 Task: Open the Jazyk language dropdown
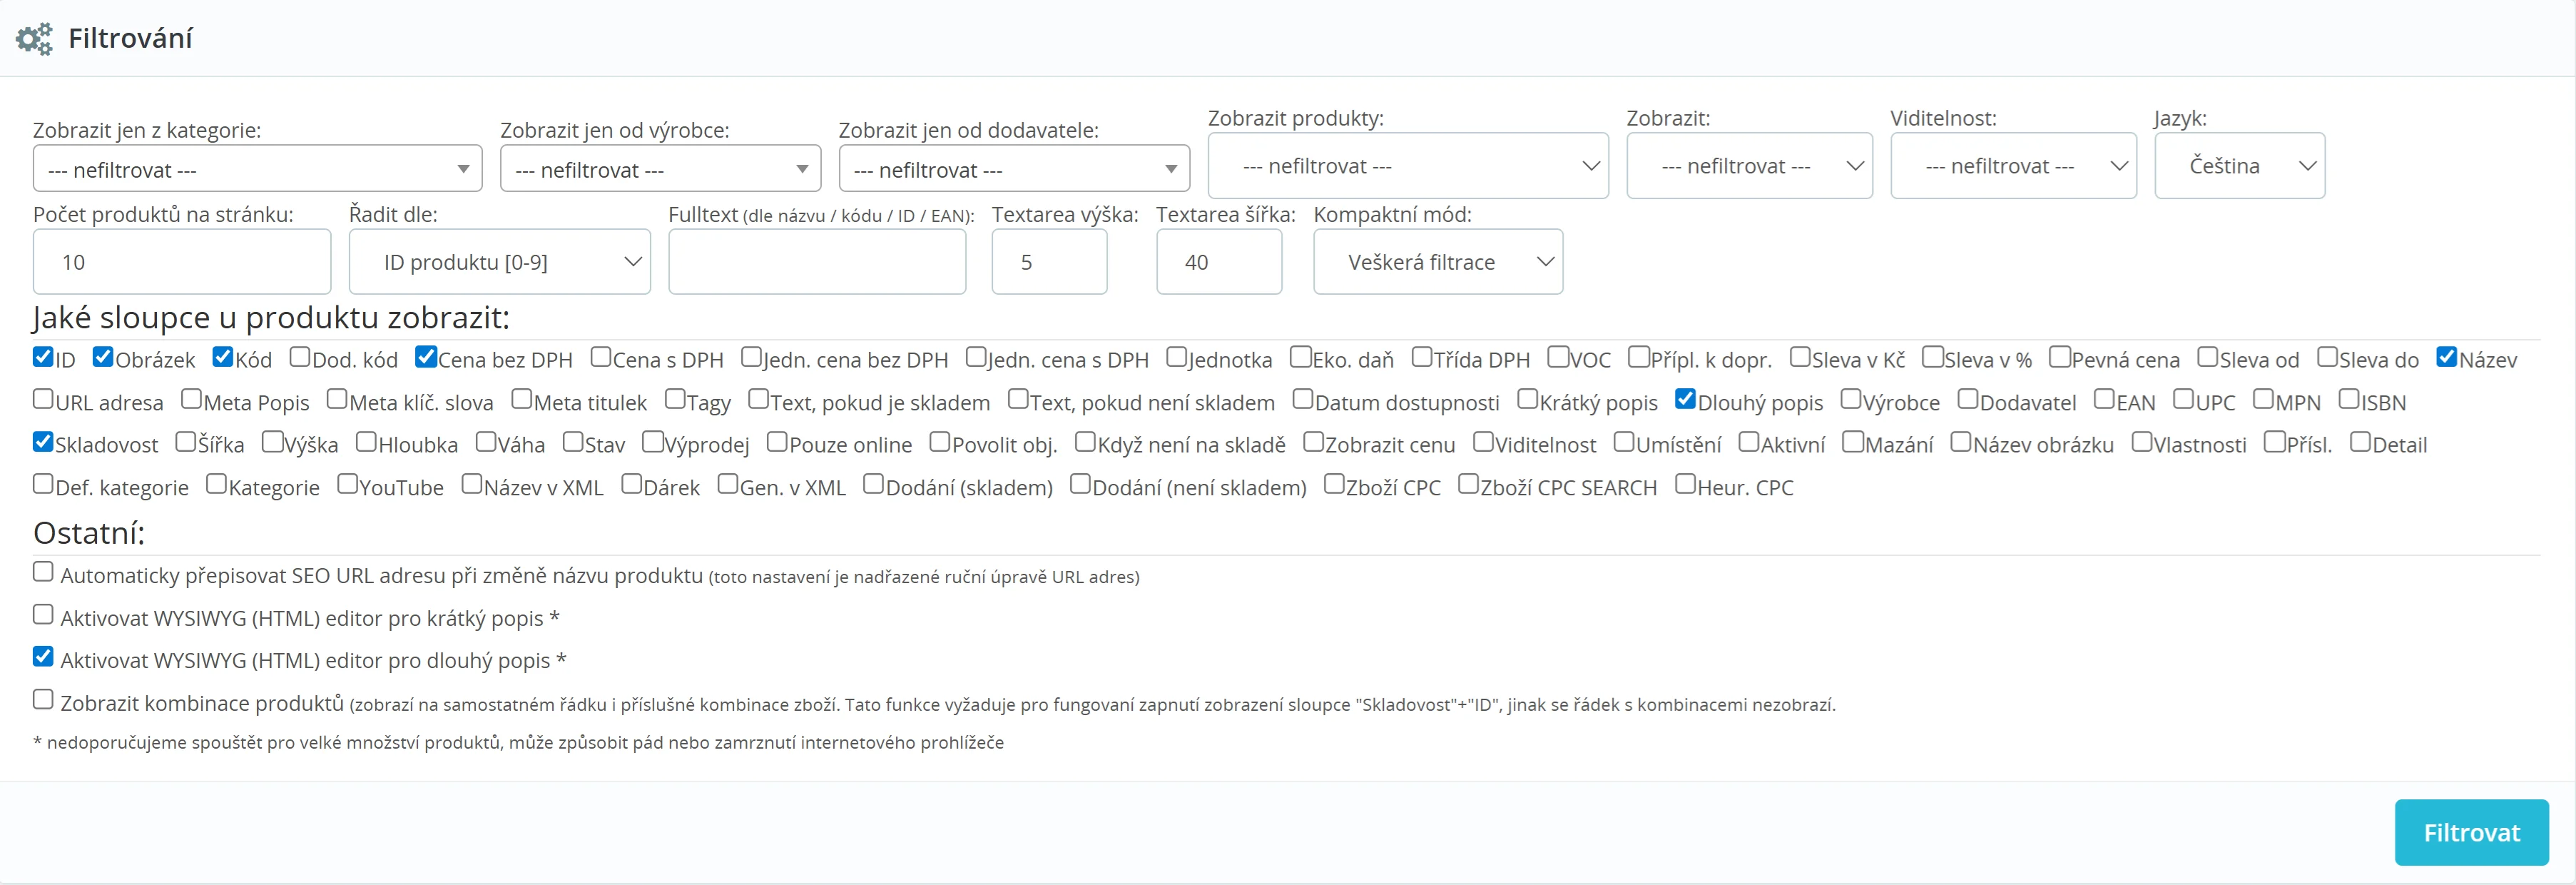point(2238,166)
